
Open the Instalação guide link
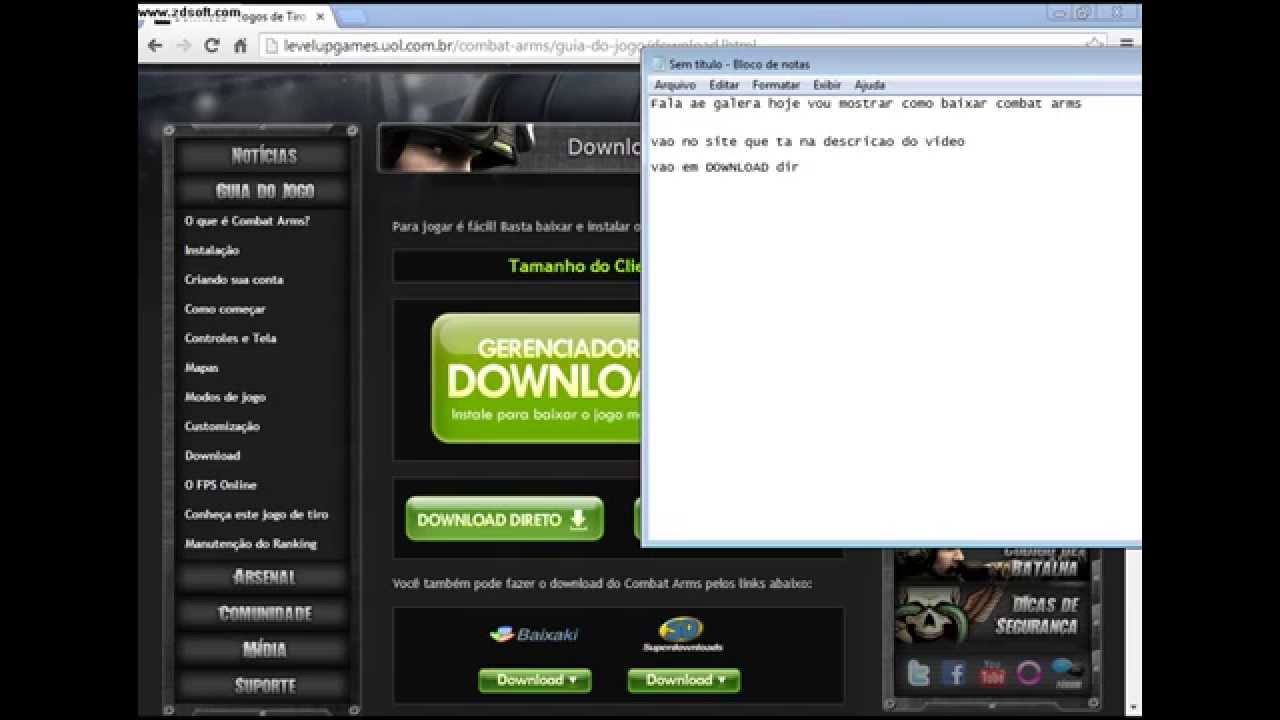click(x=212, y=250)
